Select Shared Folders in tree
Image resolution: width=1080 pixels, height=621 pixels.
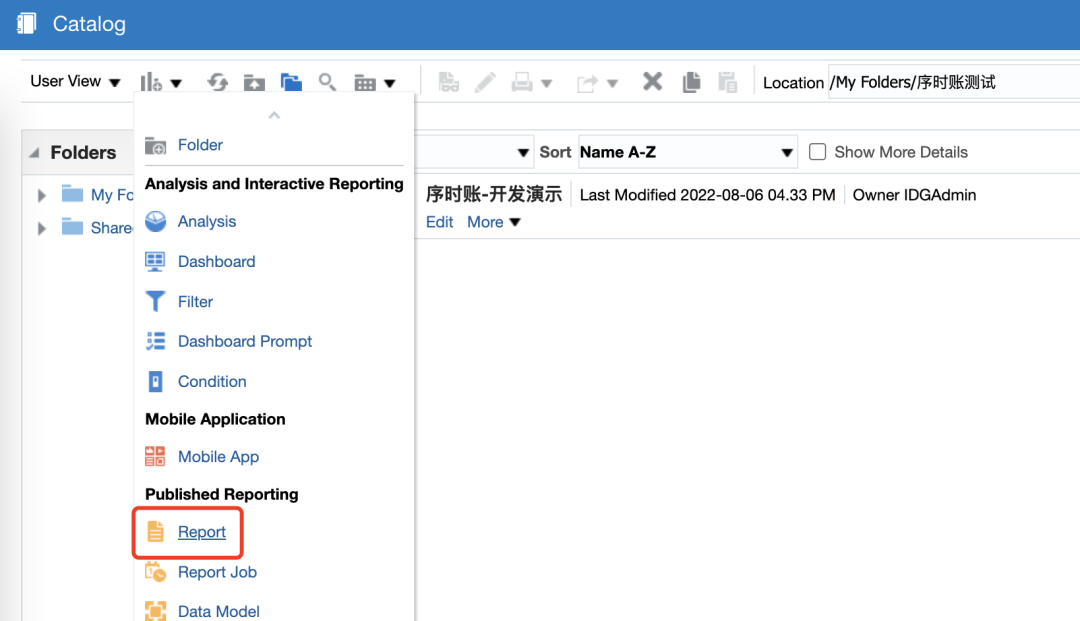[x=112, y=228]
